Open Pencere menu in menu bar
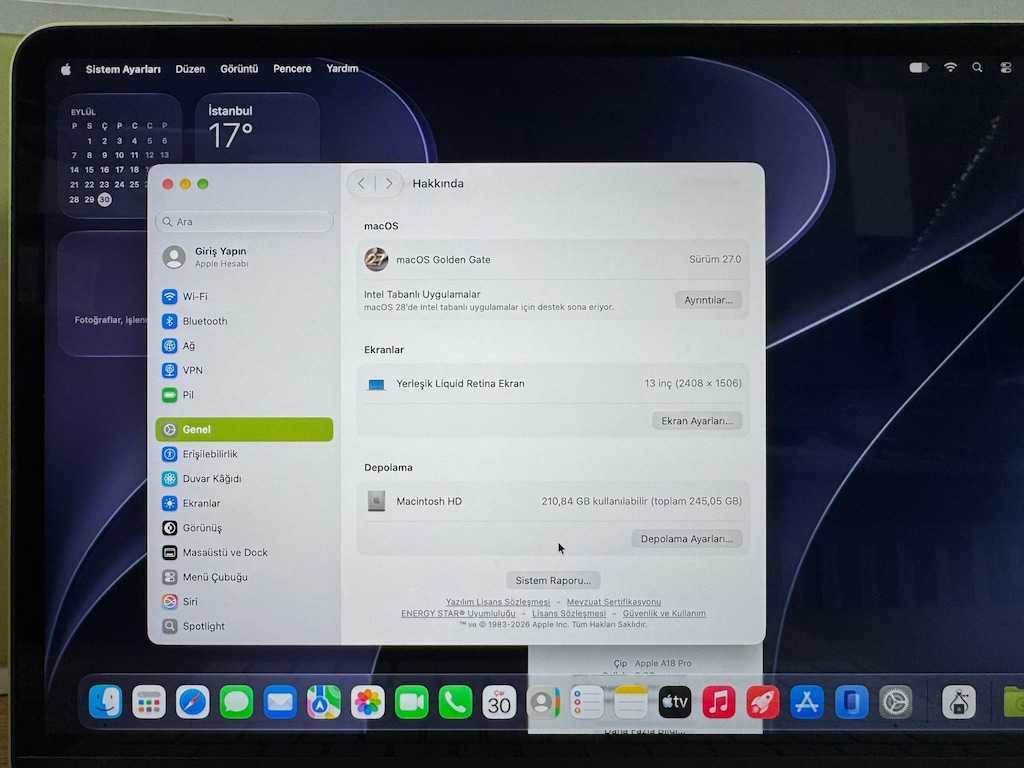 292,69
